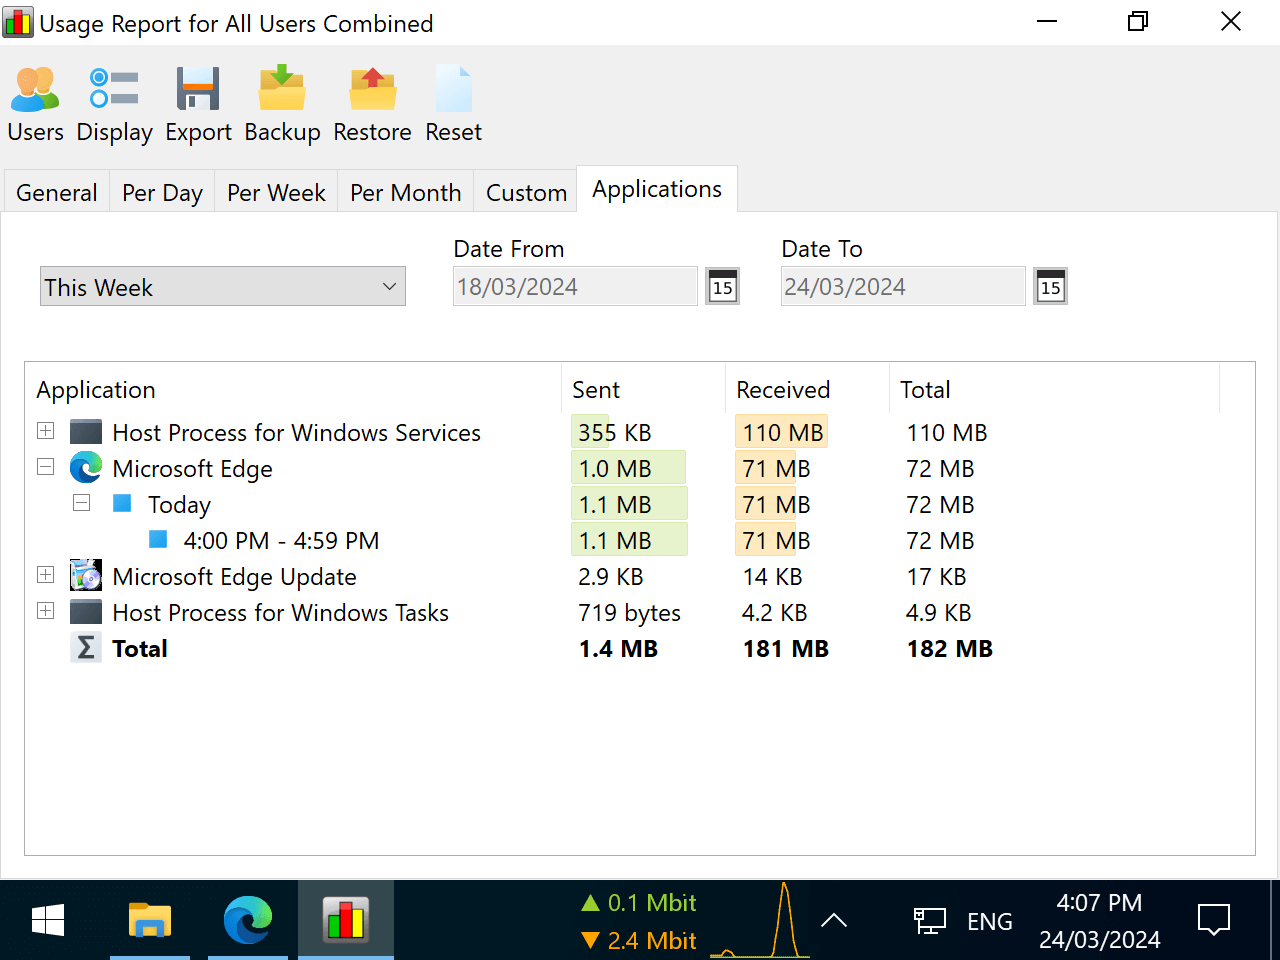1280x960 pixels.
Task: Switch to the General tab
Action: pyautogui.click(x=57, y=192)
